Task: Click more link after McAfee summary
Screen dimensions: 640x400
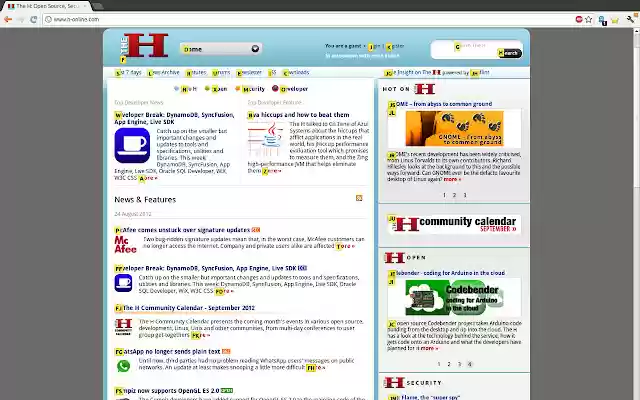Action: click(345, 246)
